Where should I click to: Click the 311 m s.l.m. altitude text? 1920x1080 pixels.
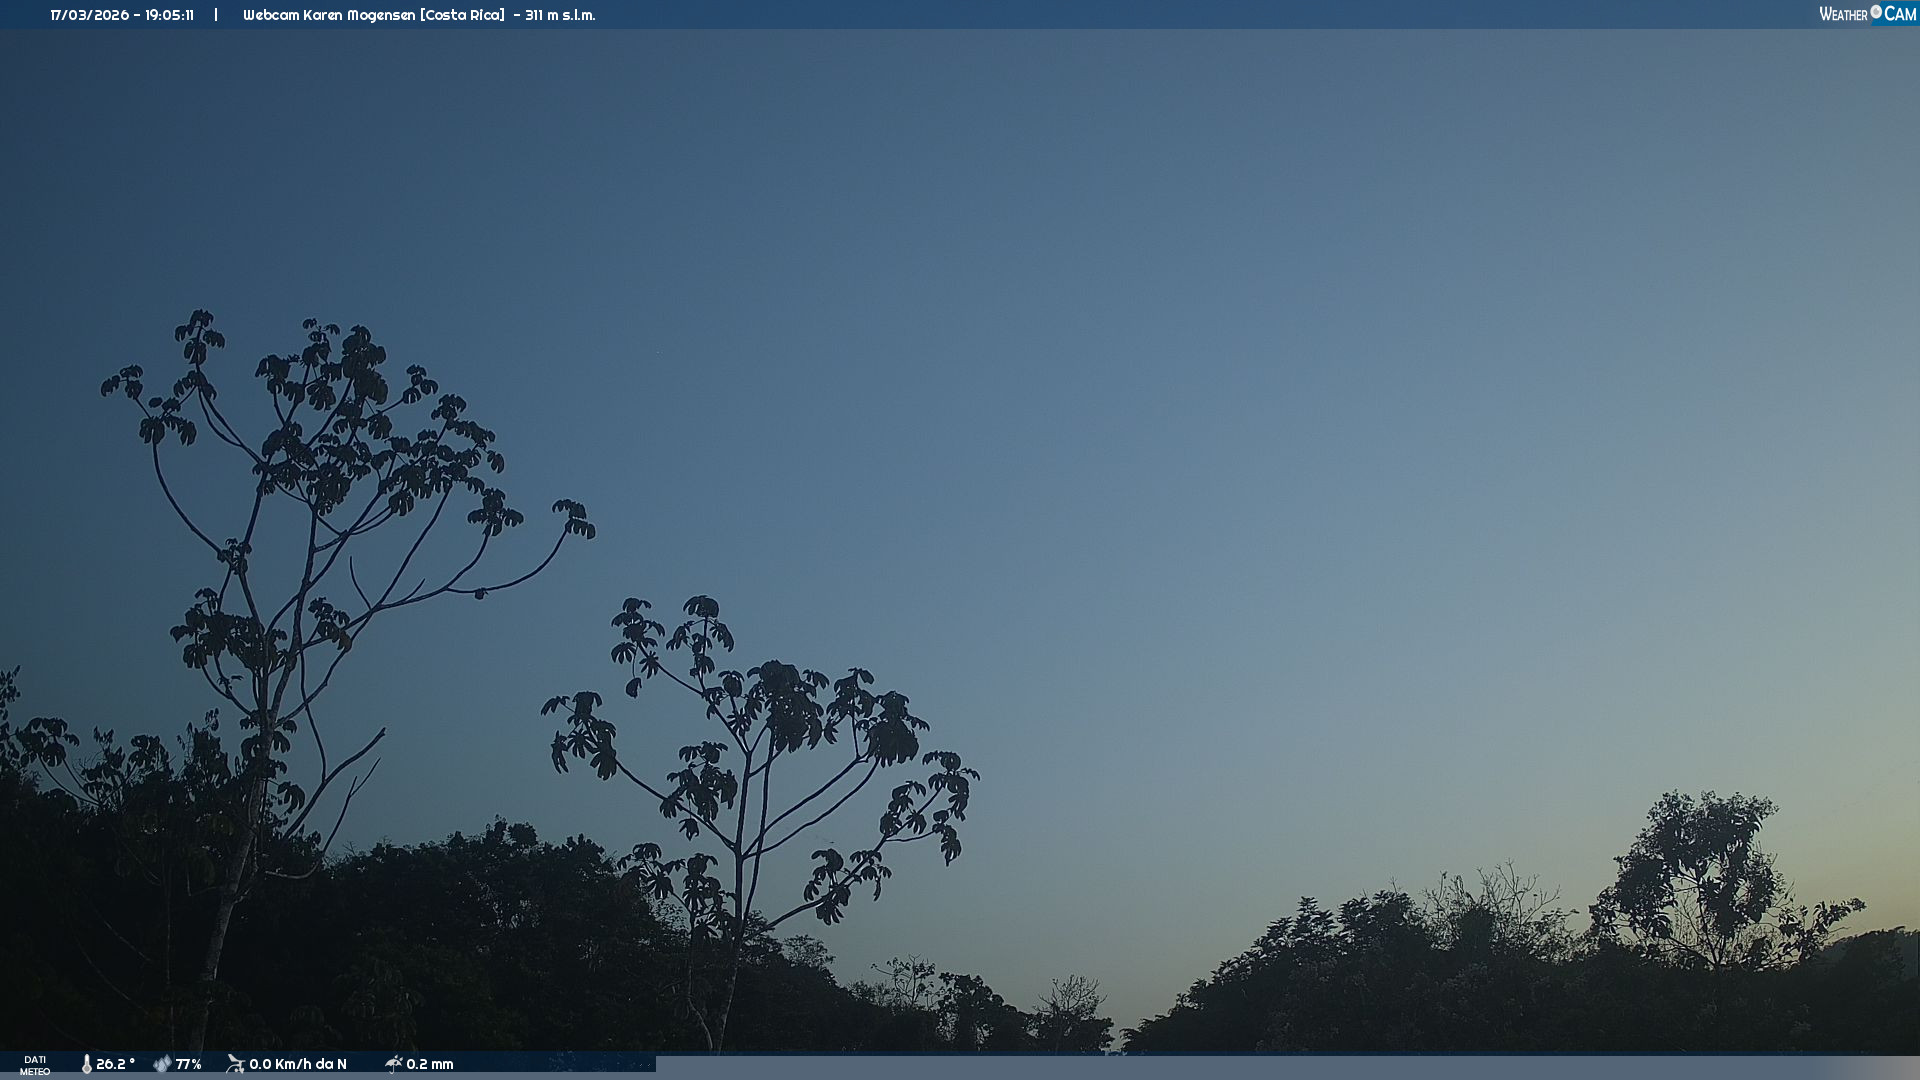560,15
